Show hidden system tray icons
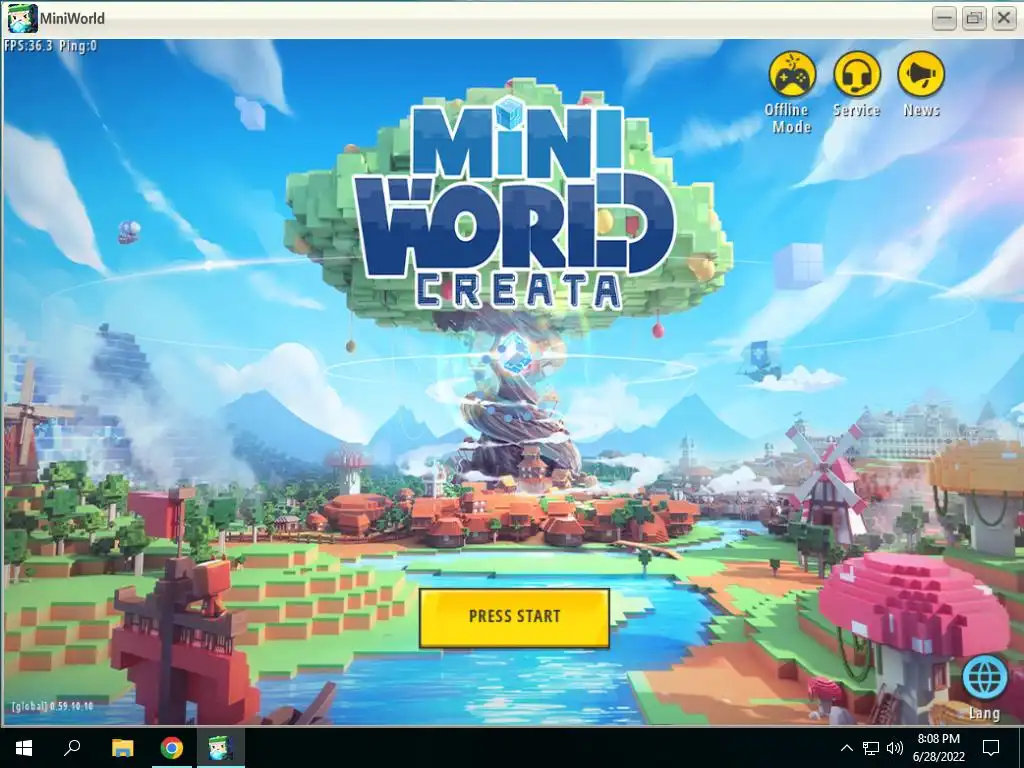 coord(846,748)
